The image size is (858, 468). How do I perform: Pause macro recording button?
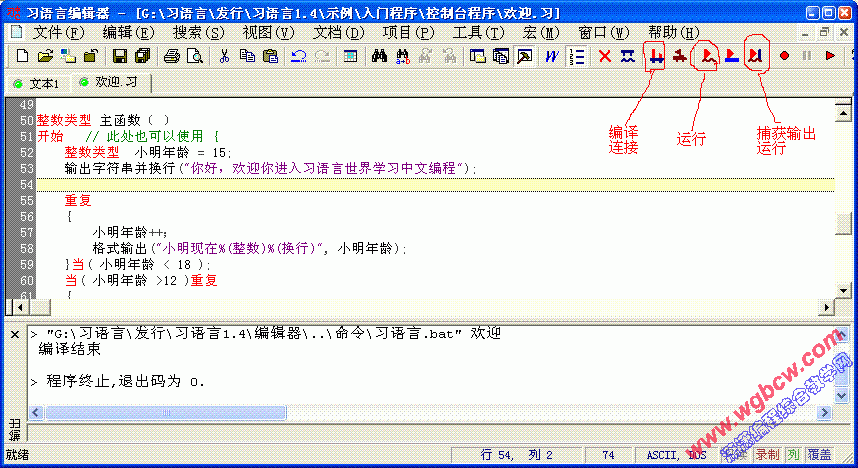[807, 56]
